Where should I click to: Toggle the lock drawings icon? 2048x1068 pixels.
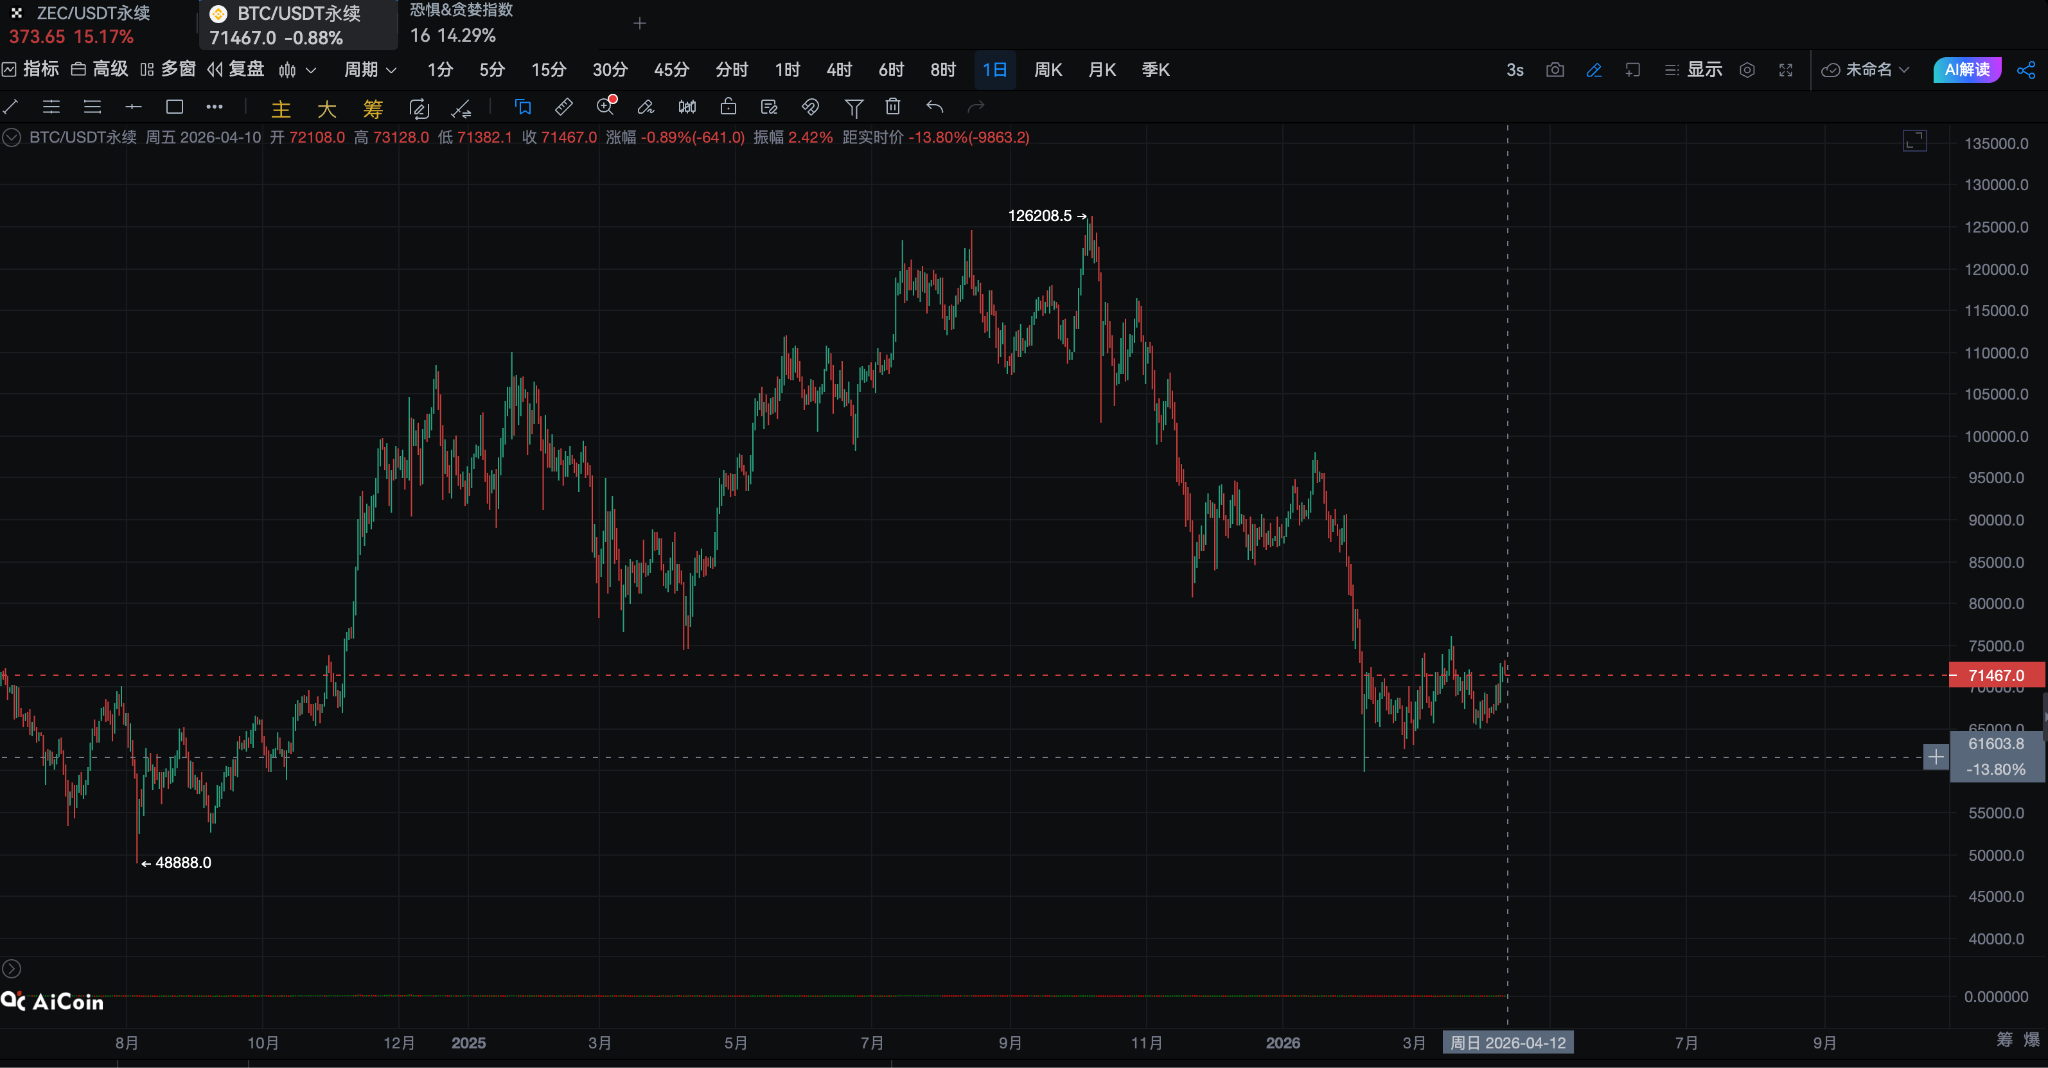click(x=728, y=107)
